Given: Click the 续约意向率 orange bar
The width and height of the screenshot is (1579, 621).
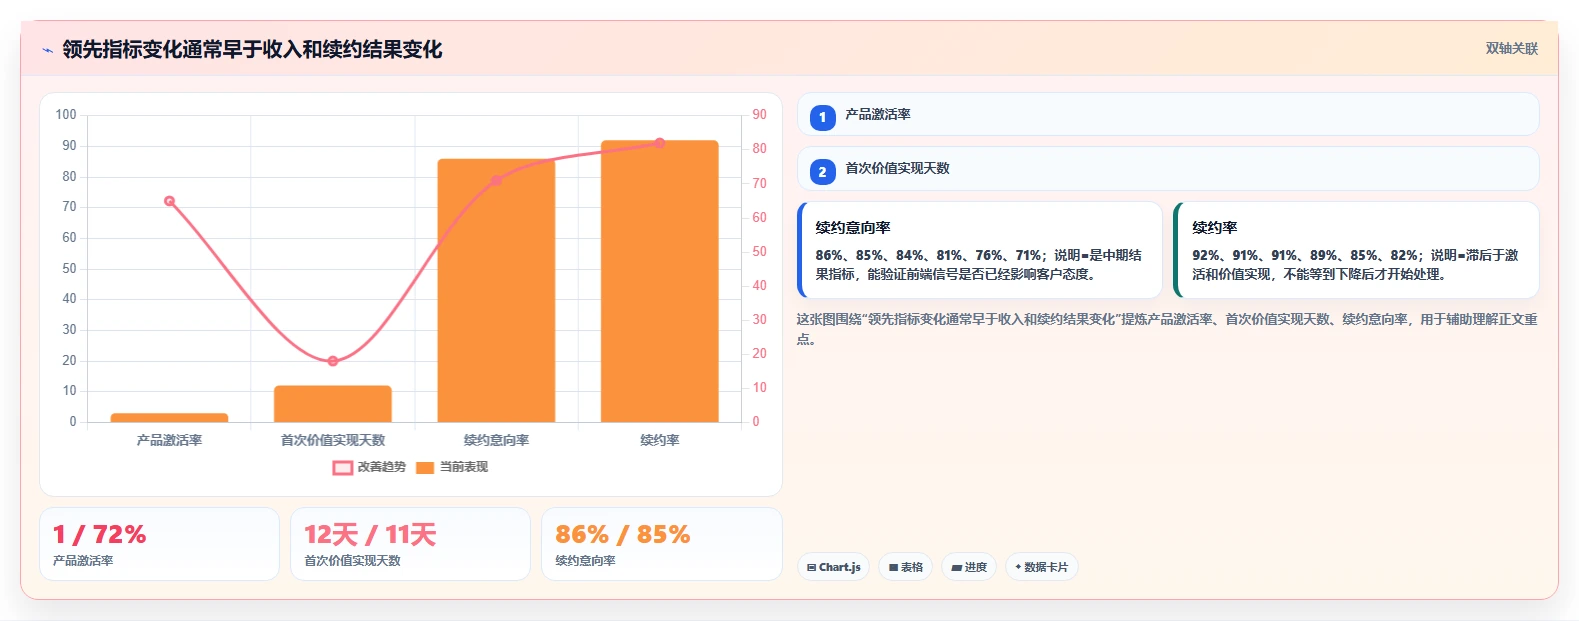Looking at the screenshot, I should click(x=496, y=290).
